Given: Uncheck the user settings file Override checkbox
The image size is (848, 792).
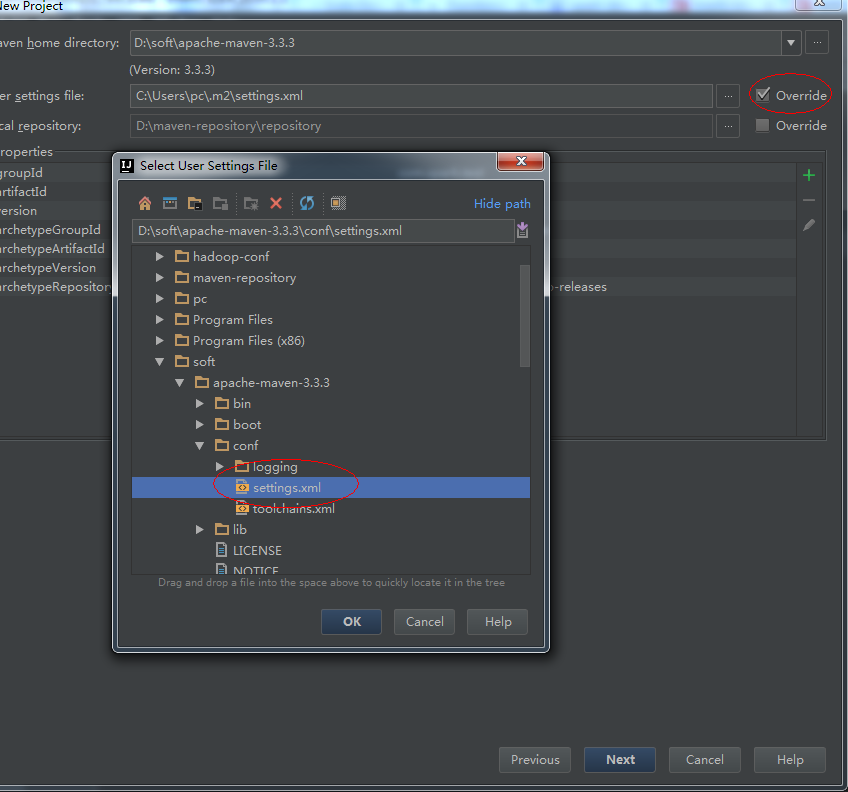Looking at the screenshot, I should pos(763,95).
